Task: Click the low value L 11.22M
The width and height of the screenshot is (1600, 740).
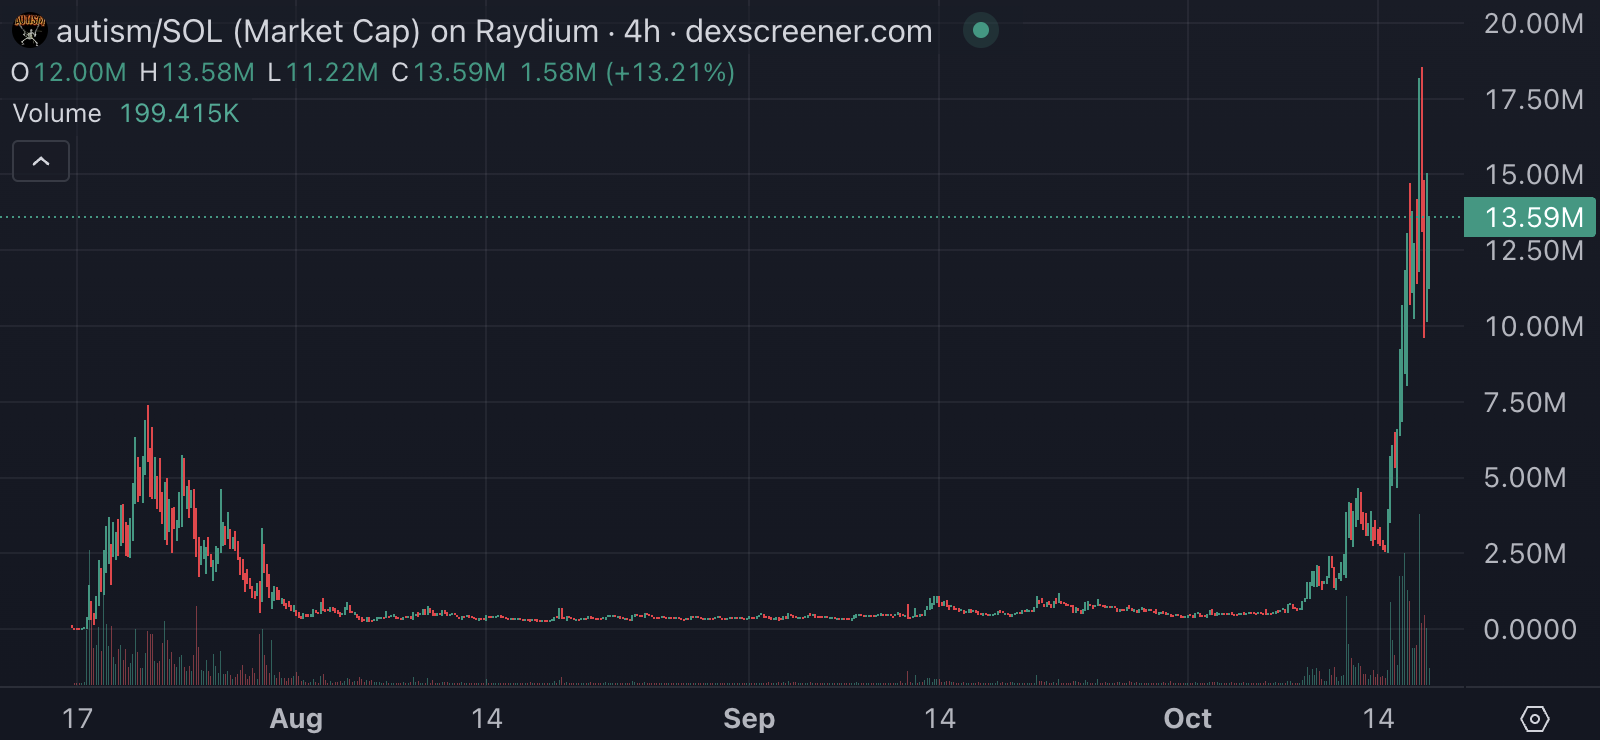Action: pos(323,73)
